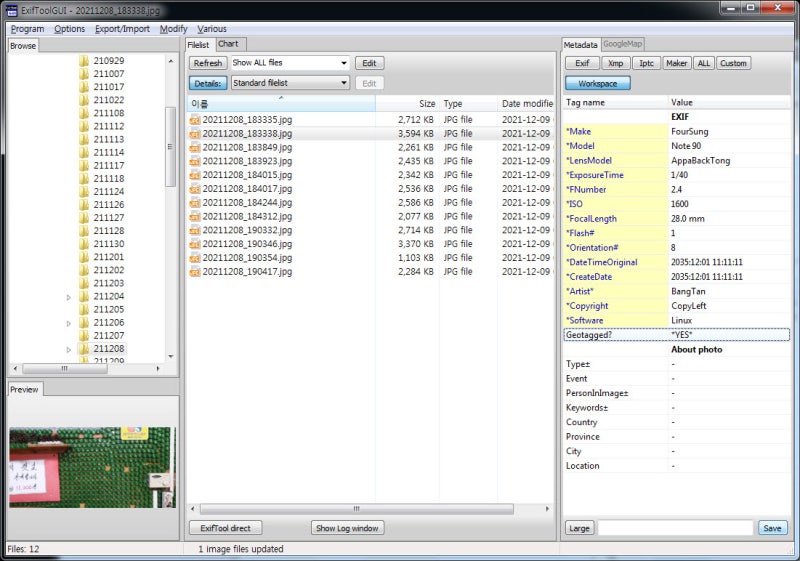Click the Custom metadata button
The width and height of the screenshot is (800, 561).
coord(733,63)
